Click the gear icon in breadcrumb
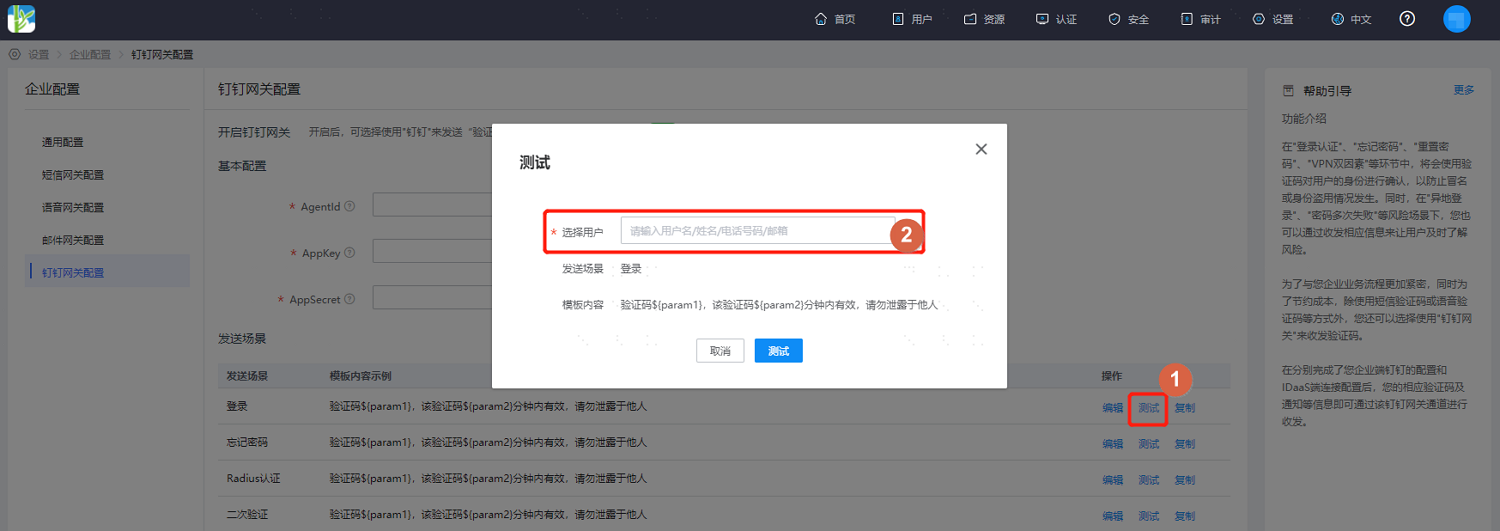This screenshot has width=1500, height=531. pyautogui.click(x=14, y=54)
